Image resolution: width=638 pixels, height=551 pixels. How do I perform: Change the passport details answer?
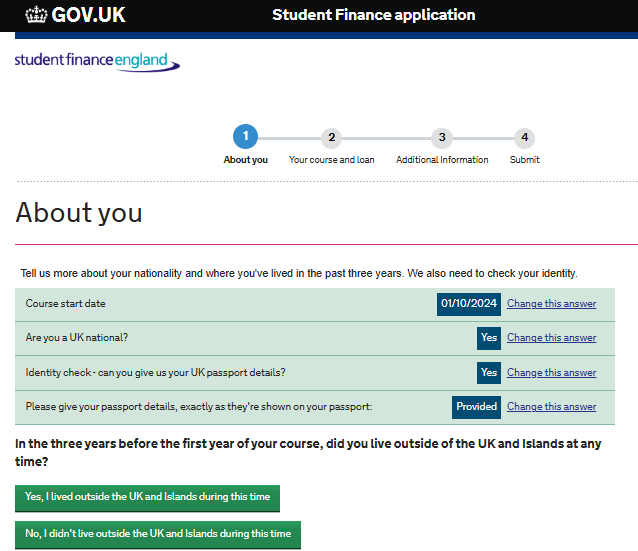pos(551,407)
